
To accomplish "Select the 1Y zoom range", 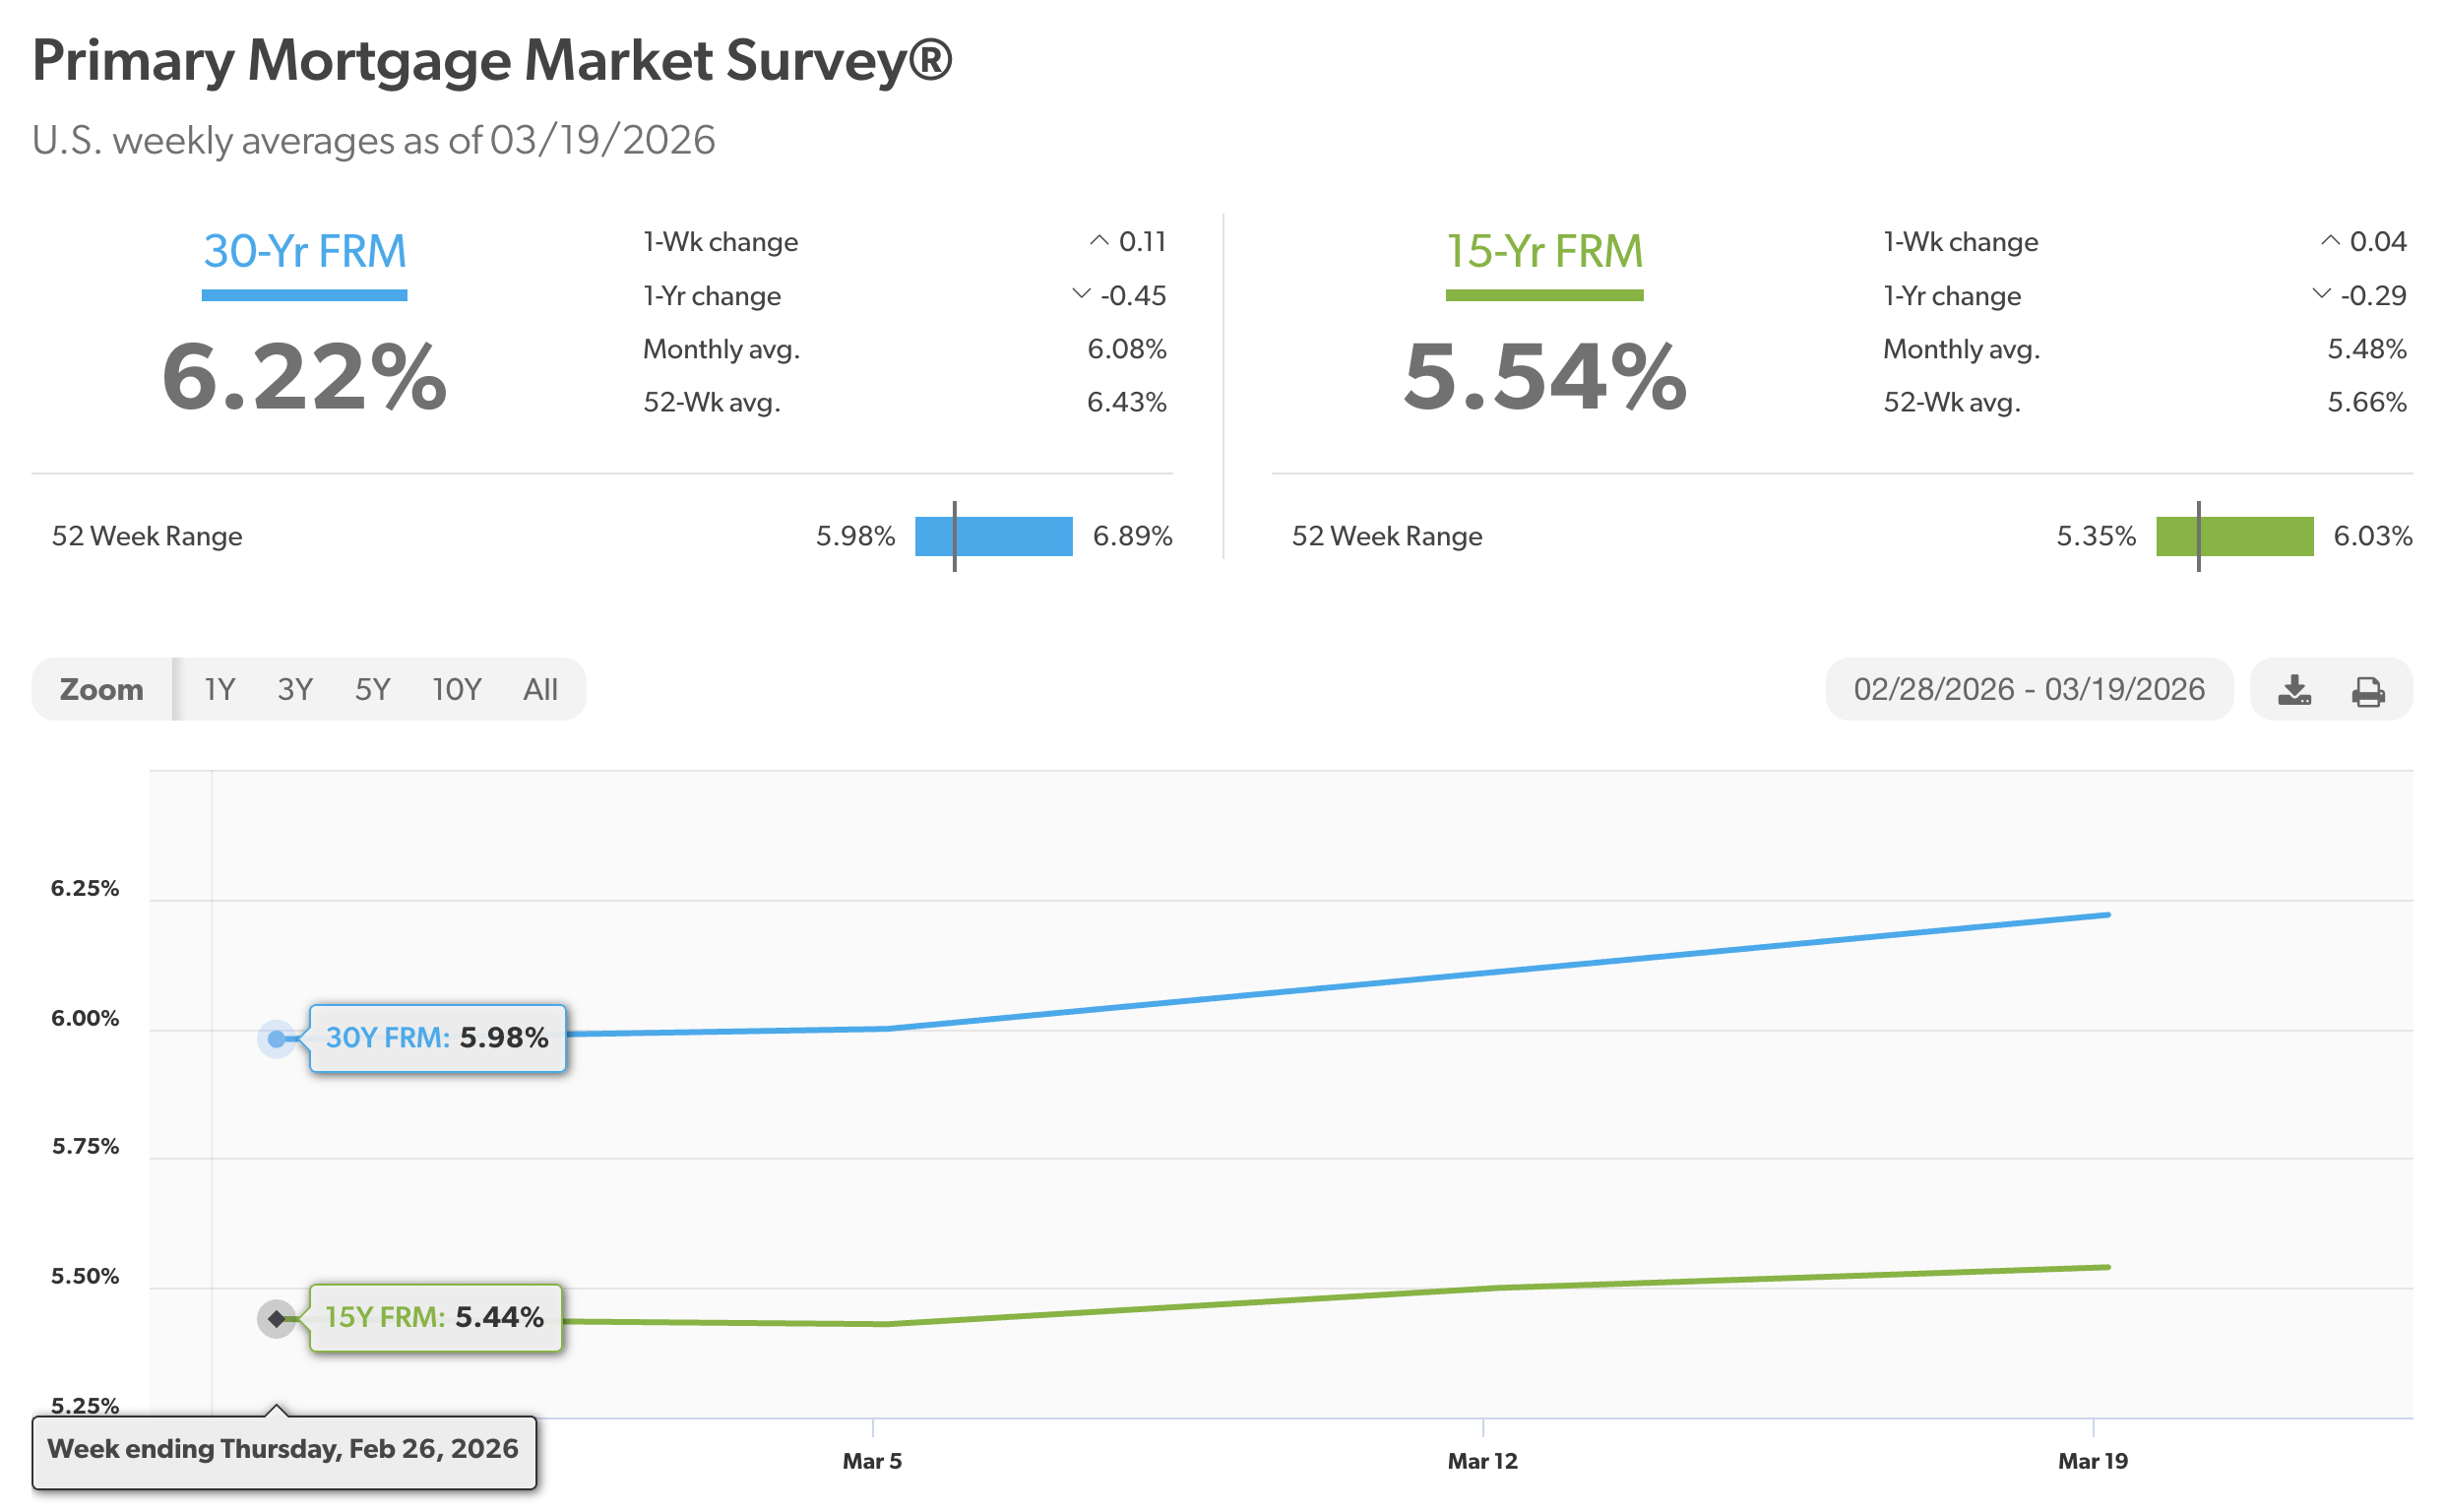I will point(219,689).
